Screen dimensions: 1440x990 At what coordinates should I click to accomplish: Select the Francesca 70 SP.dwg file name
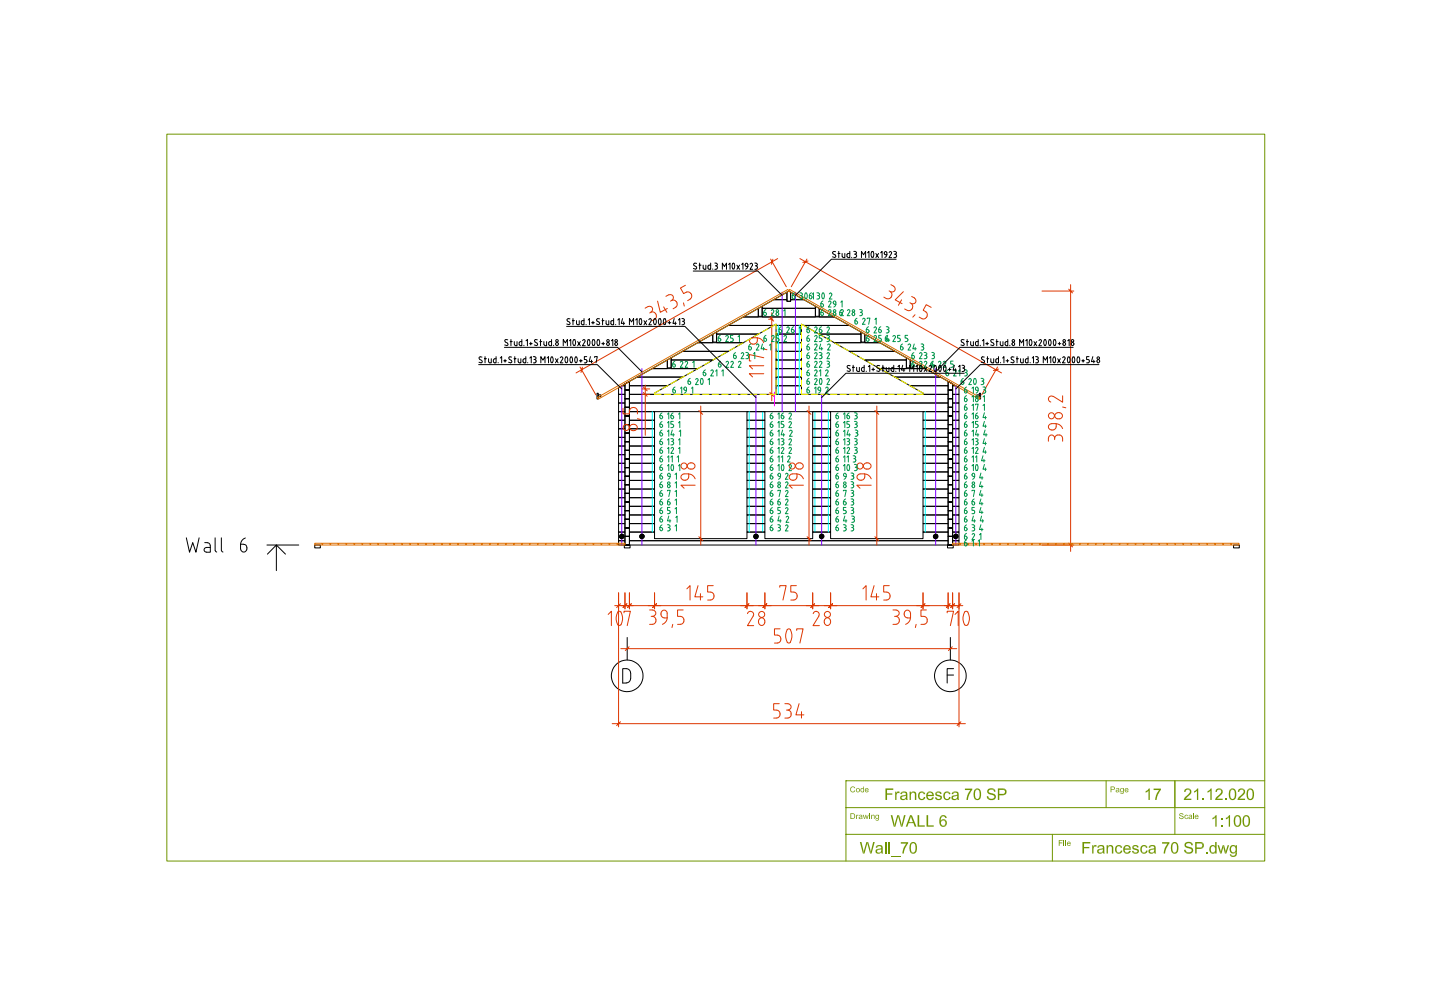[1159, 849]
